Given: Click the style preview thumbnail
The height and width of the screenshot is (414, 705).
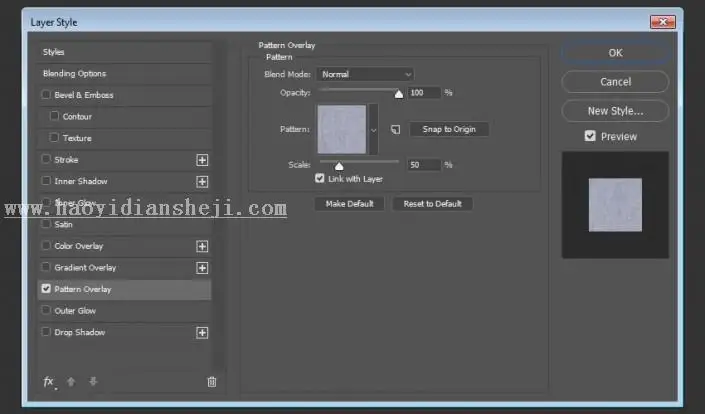Looking at the screenshot, I should click(615, 205).
